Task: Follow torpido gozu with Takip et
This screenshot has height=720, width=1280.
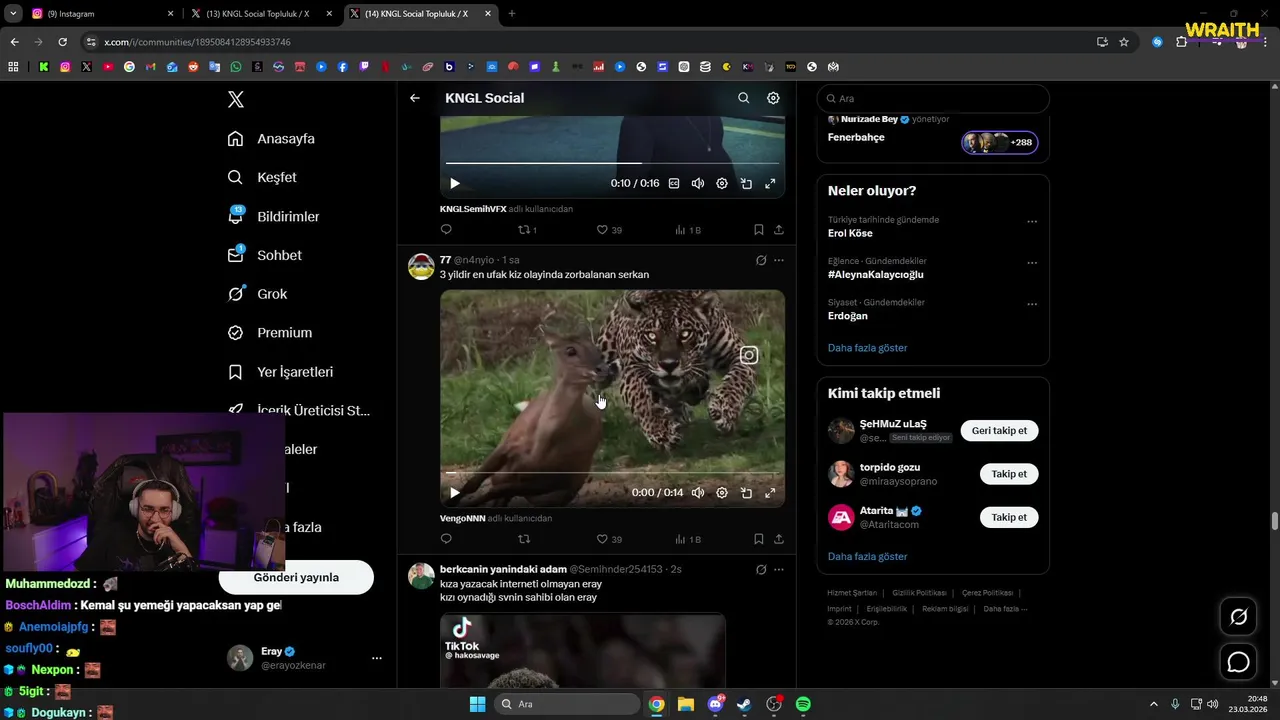Action: point(1009,474)
